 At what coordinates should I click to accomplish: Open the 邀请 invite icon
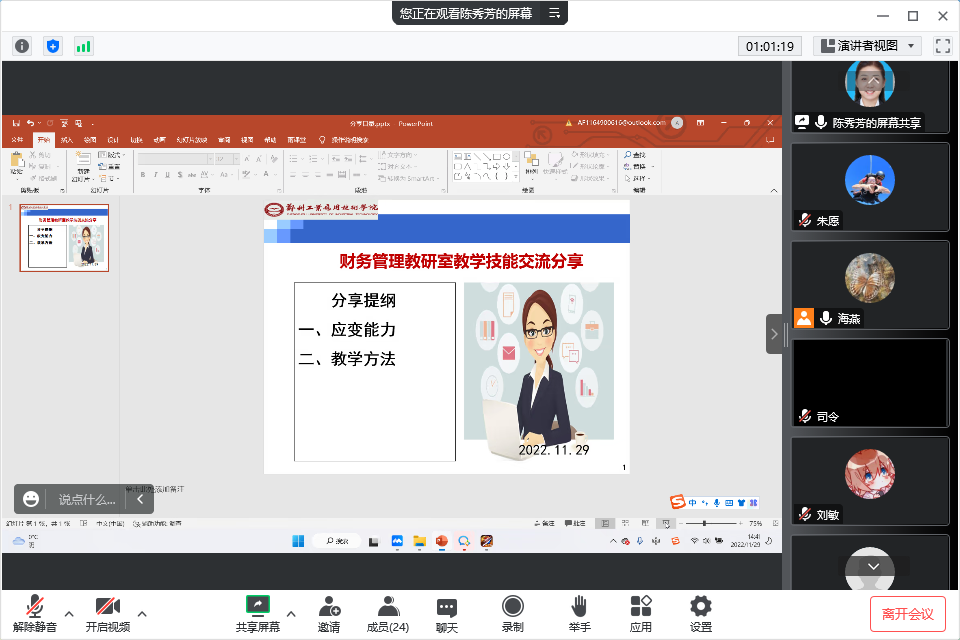[329, 613]
